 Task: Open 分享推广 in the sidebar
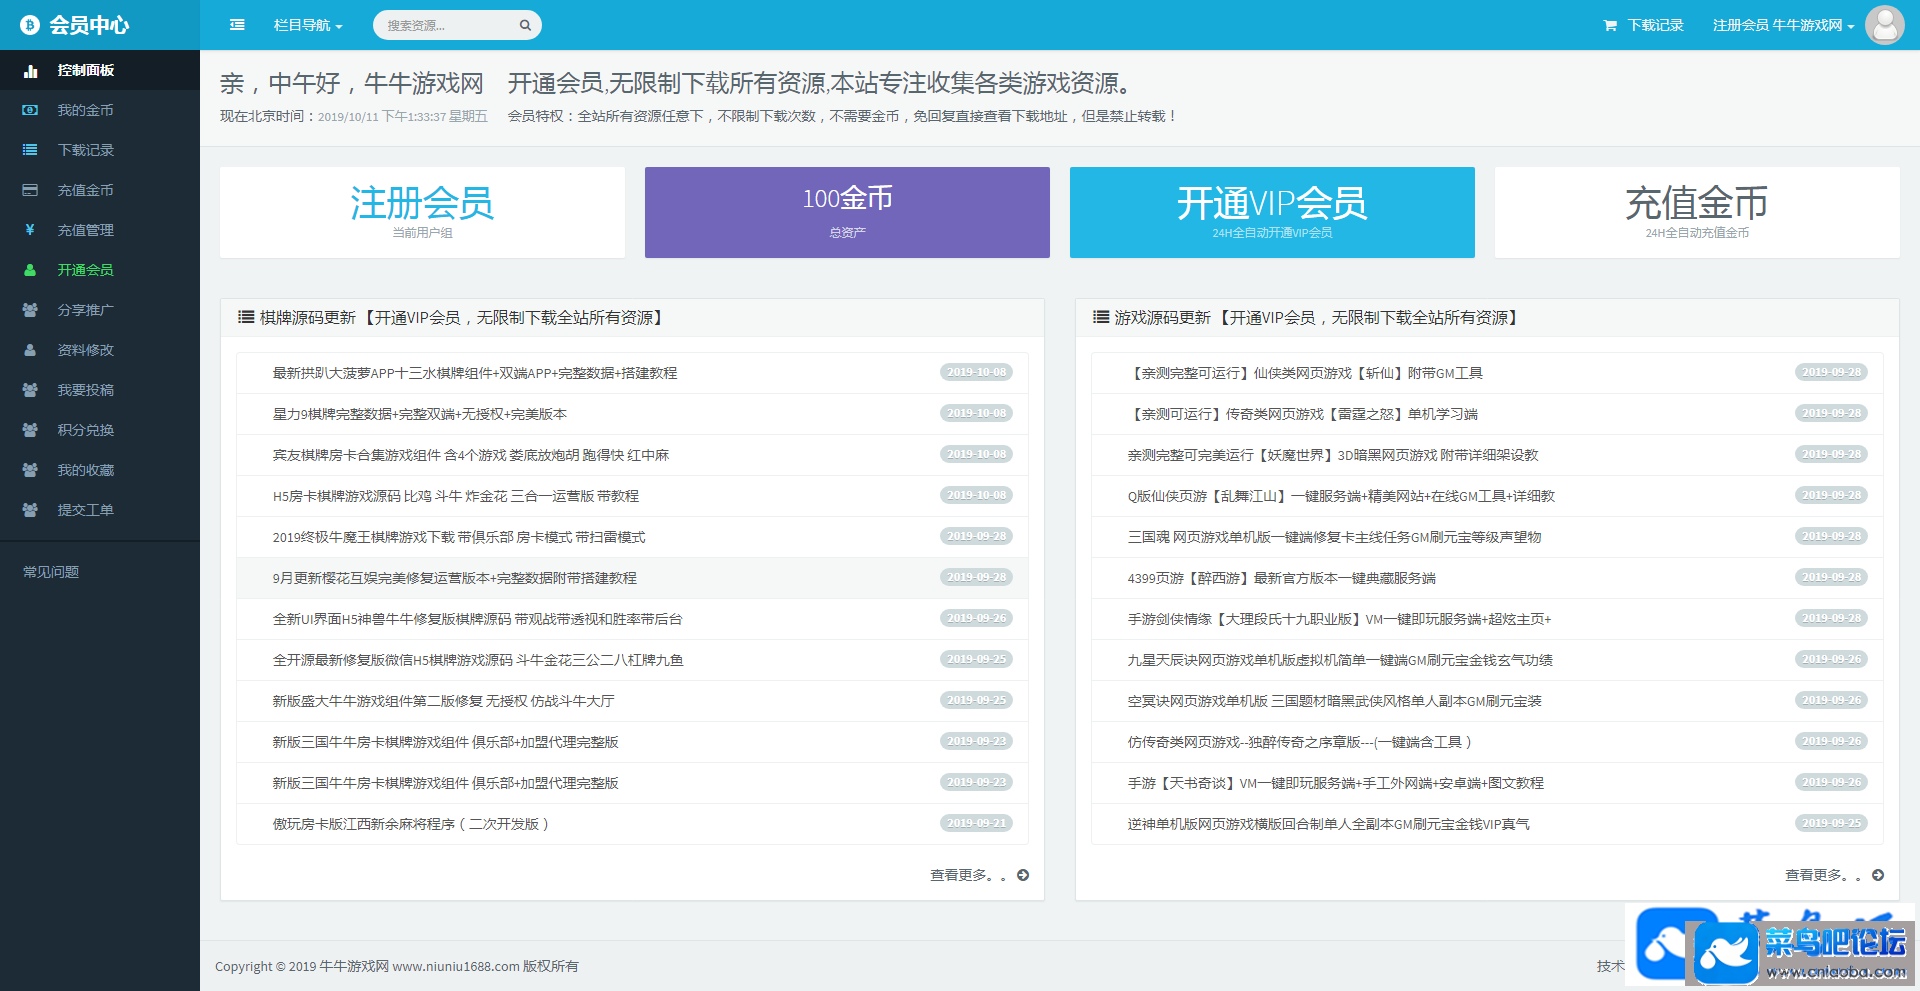(x=100, y=310)
